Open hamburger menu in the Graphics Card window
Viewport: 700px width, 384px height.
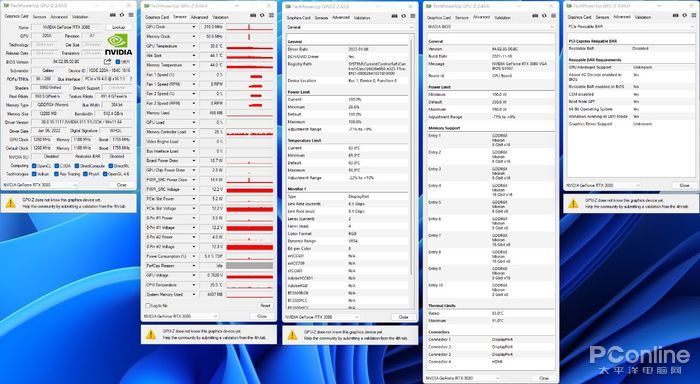click(131, 15)
